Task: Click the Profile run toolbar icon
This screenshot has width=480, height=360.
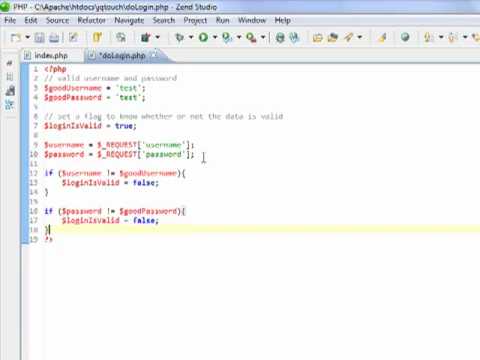Action: point(227,37)
